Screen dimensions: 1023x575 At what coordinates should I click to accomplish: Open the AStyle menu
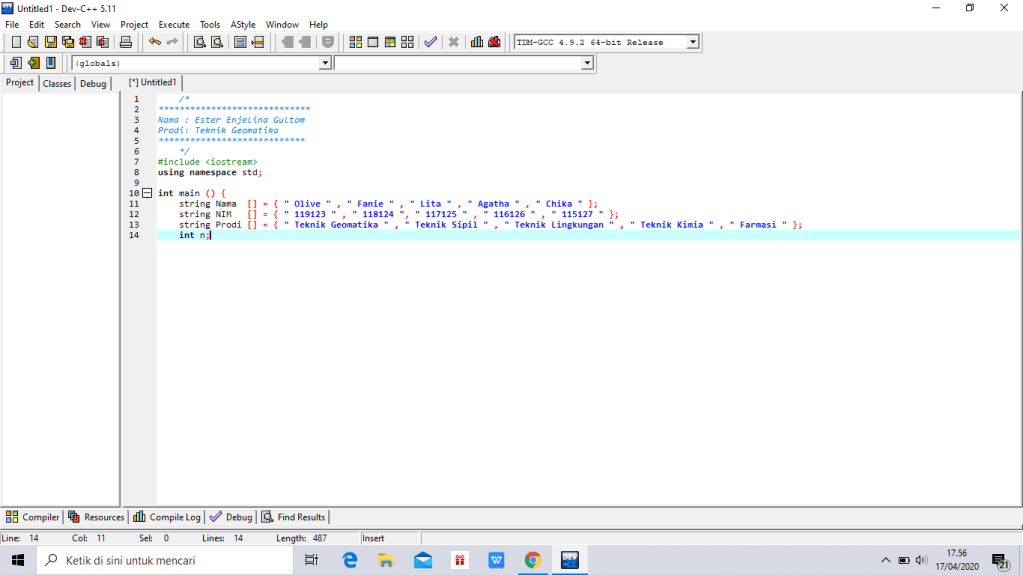tap(243, 24)
